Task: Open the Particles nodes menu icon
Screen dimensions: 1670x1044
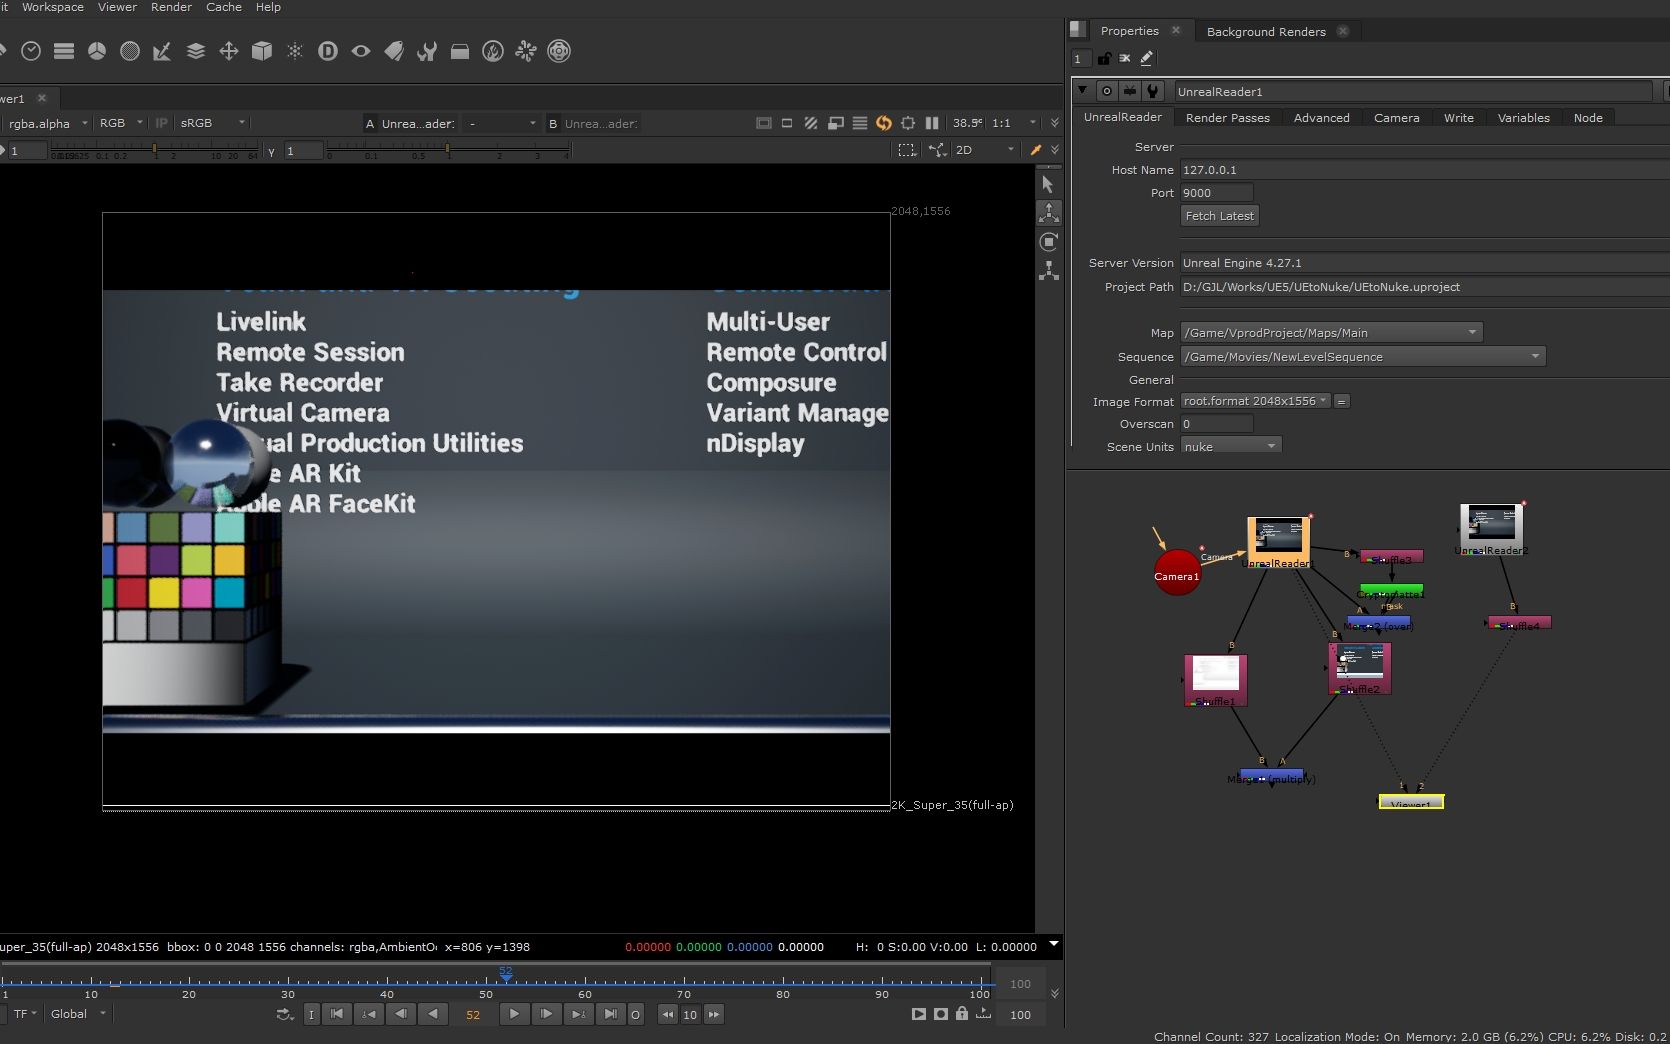Action: (x=295, y=51)
